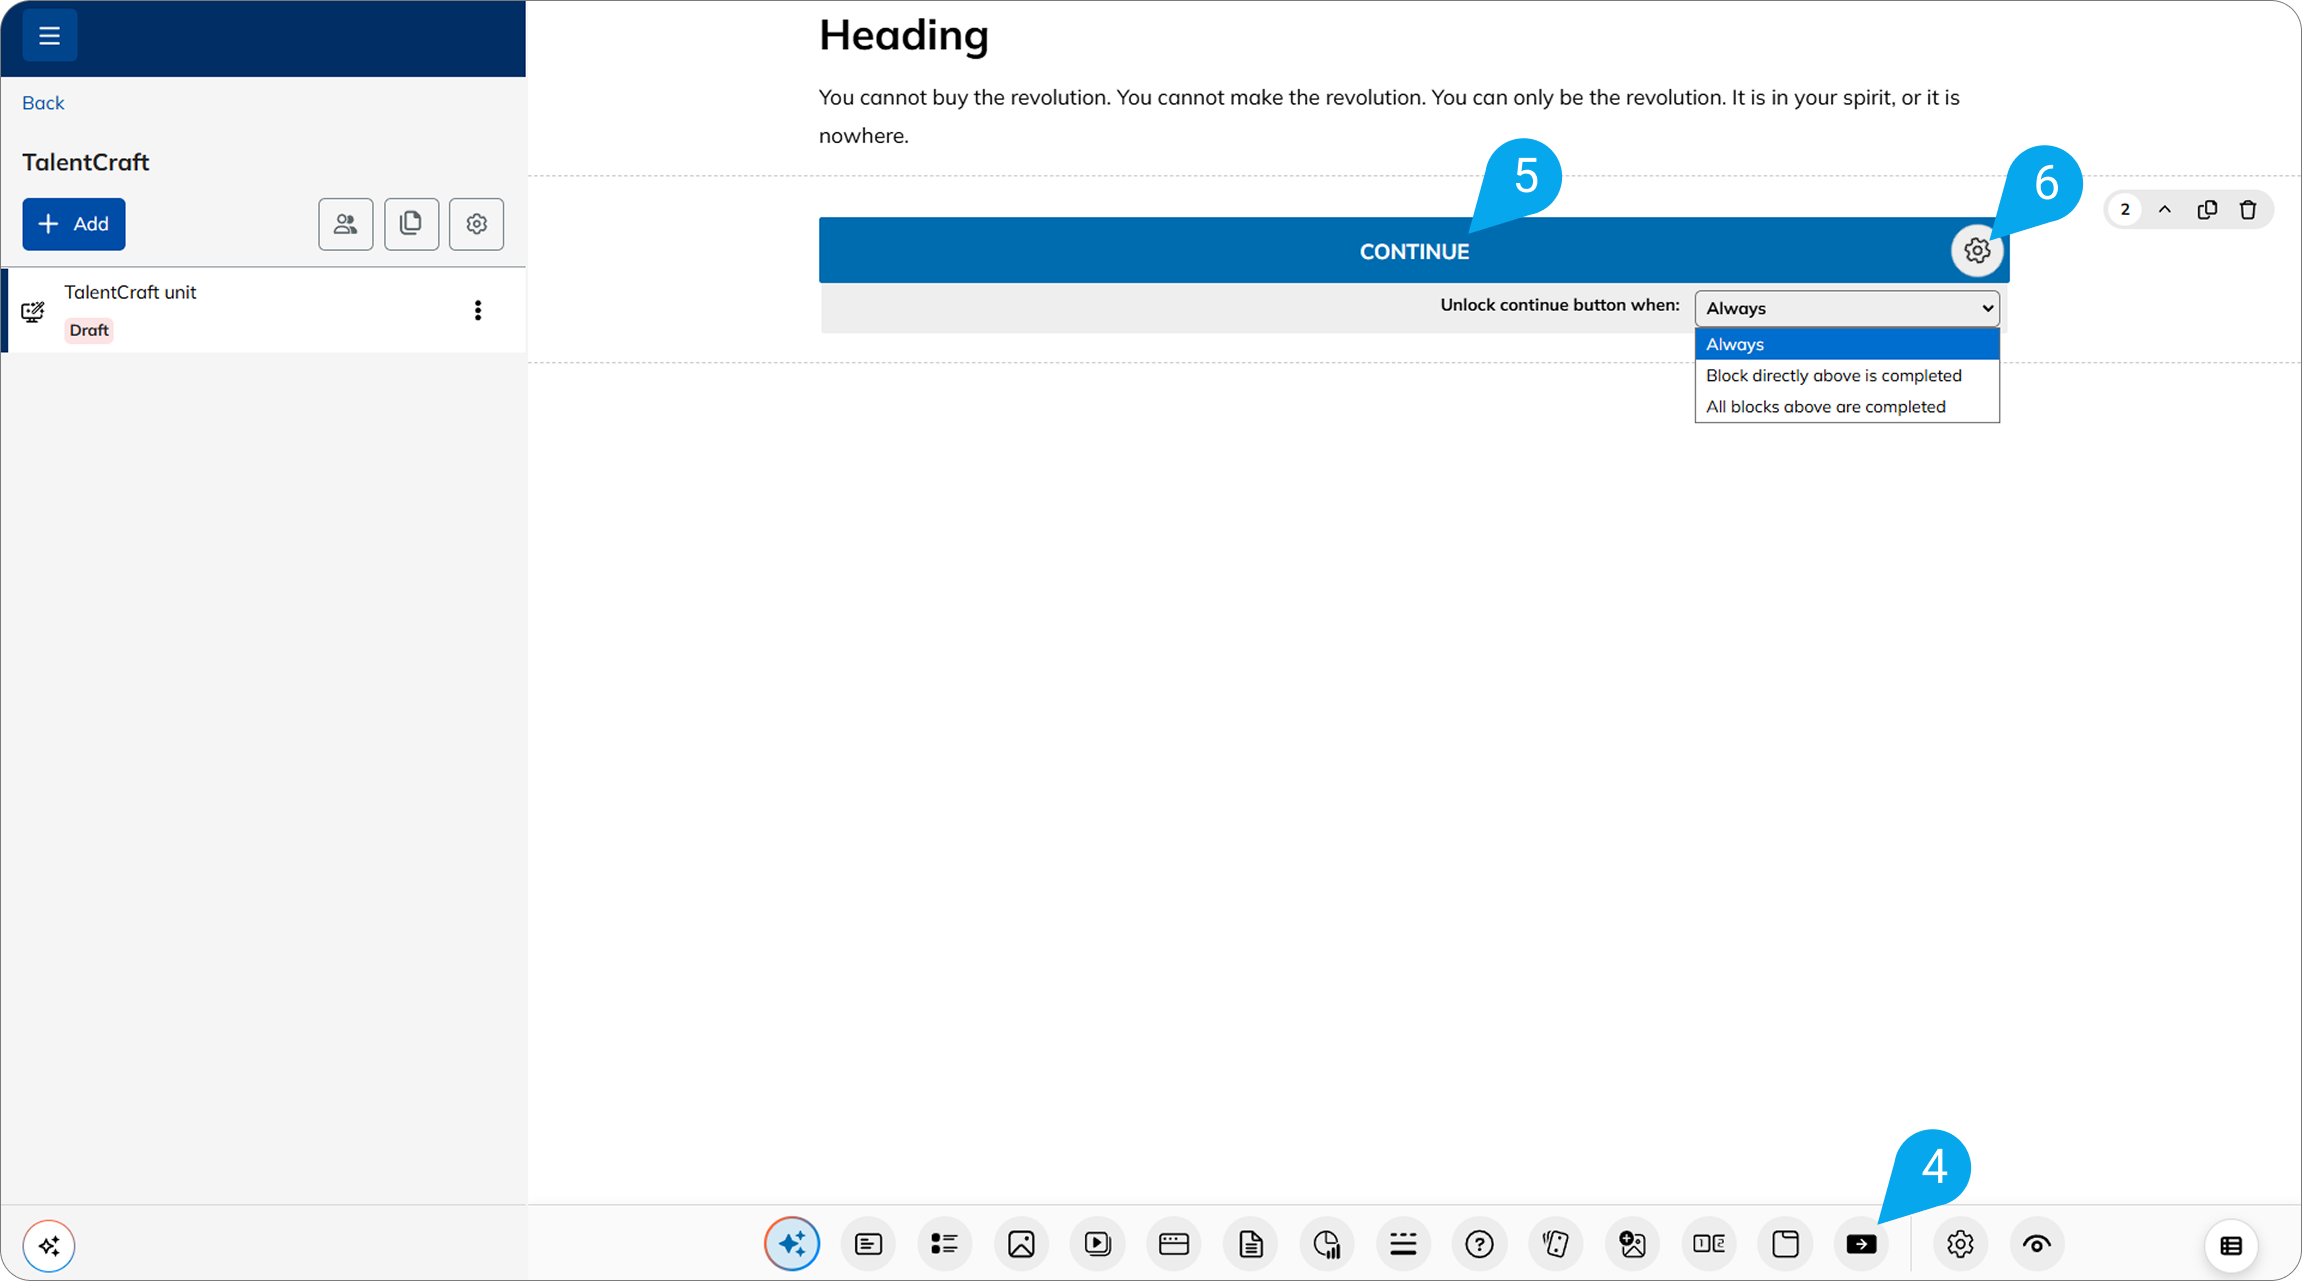This screenshot has width=2302, height=1281.
Task: Select the continue button block icon
Action: point(1862,1244)
